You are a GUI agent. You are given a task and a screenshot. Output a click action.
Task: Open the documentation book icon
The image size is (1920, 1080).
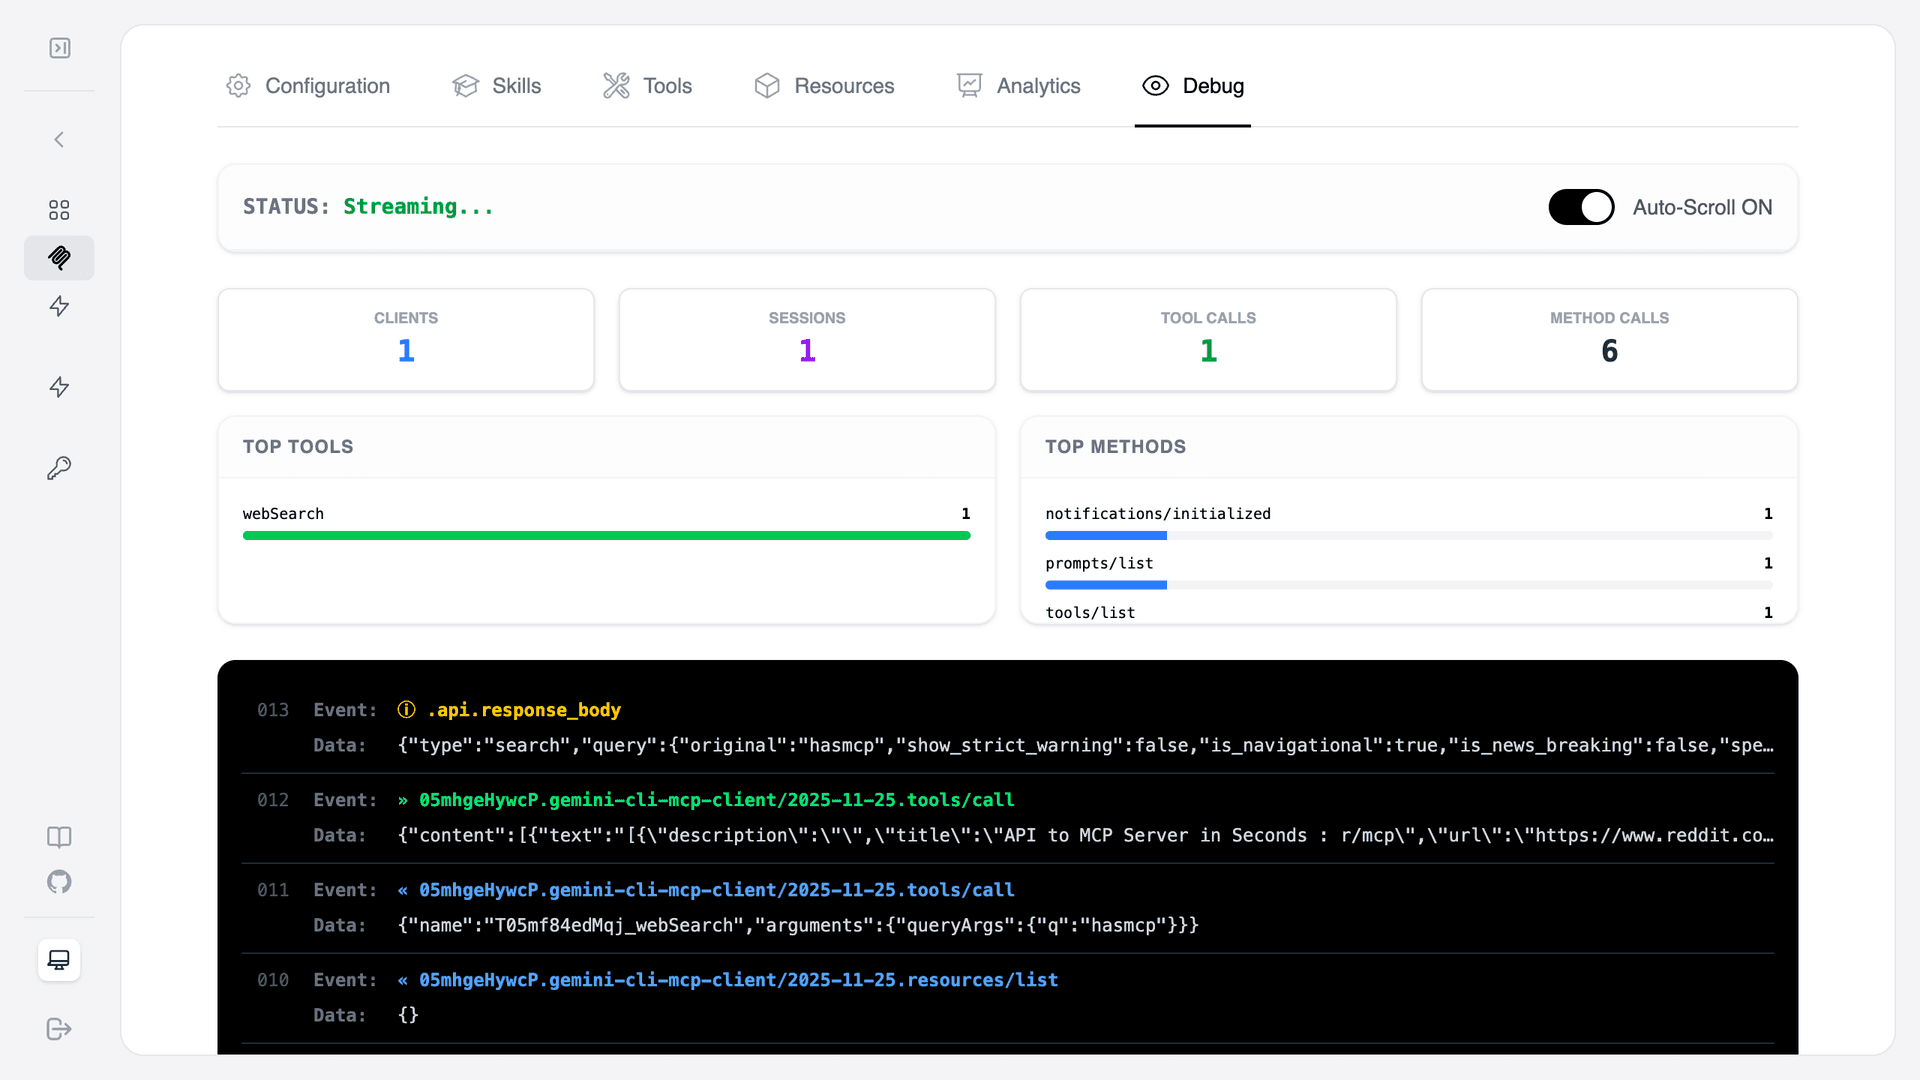[x=59, y=837]
